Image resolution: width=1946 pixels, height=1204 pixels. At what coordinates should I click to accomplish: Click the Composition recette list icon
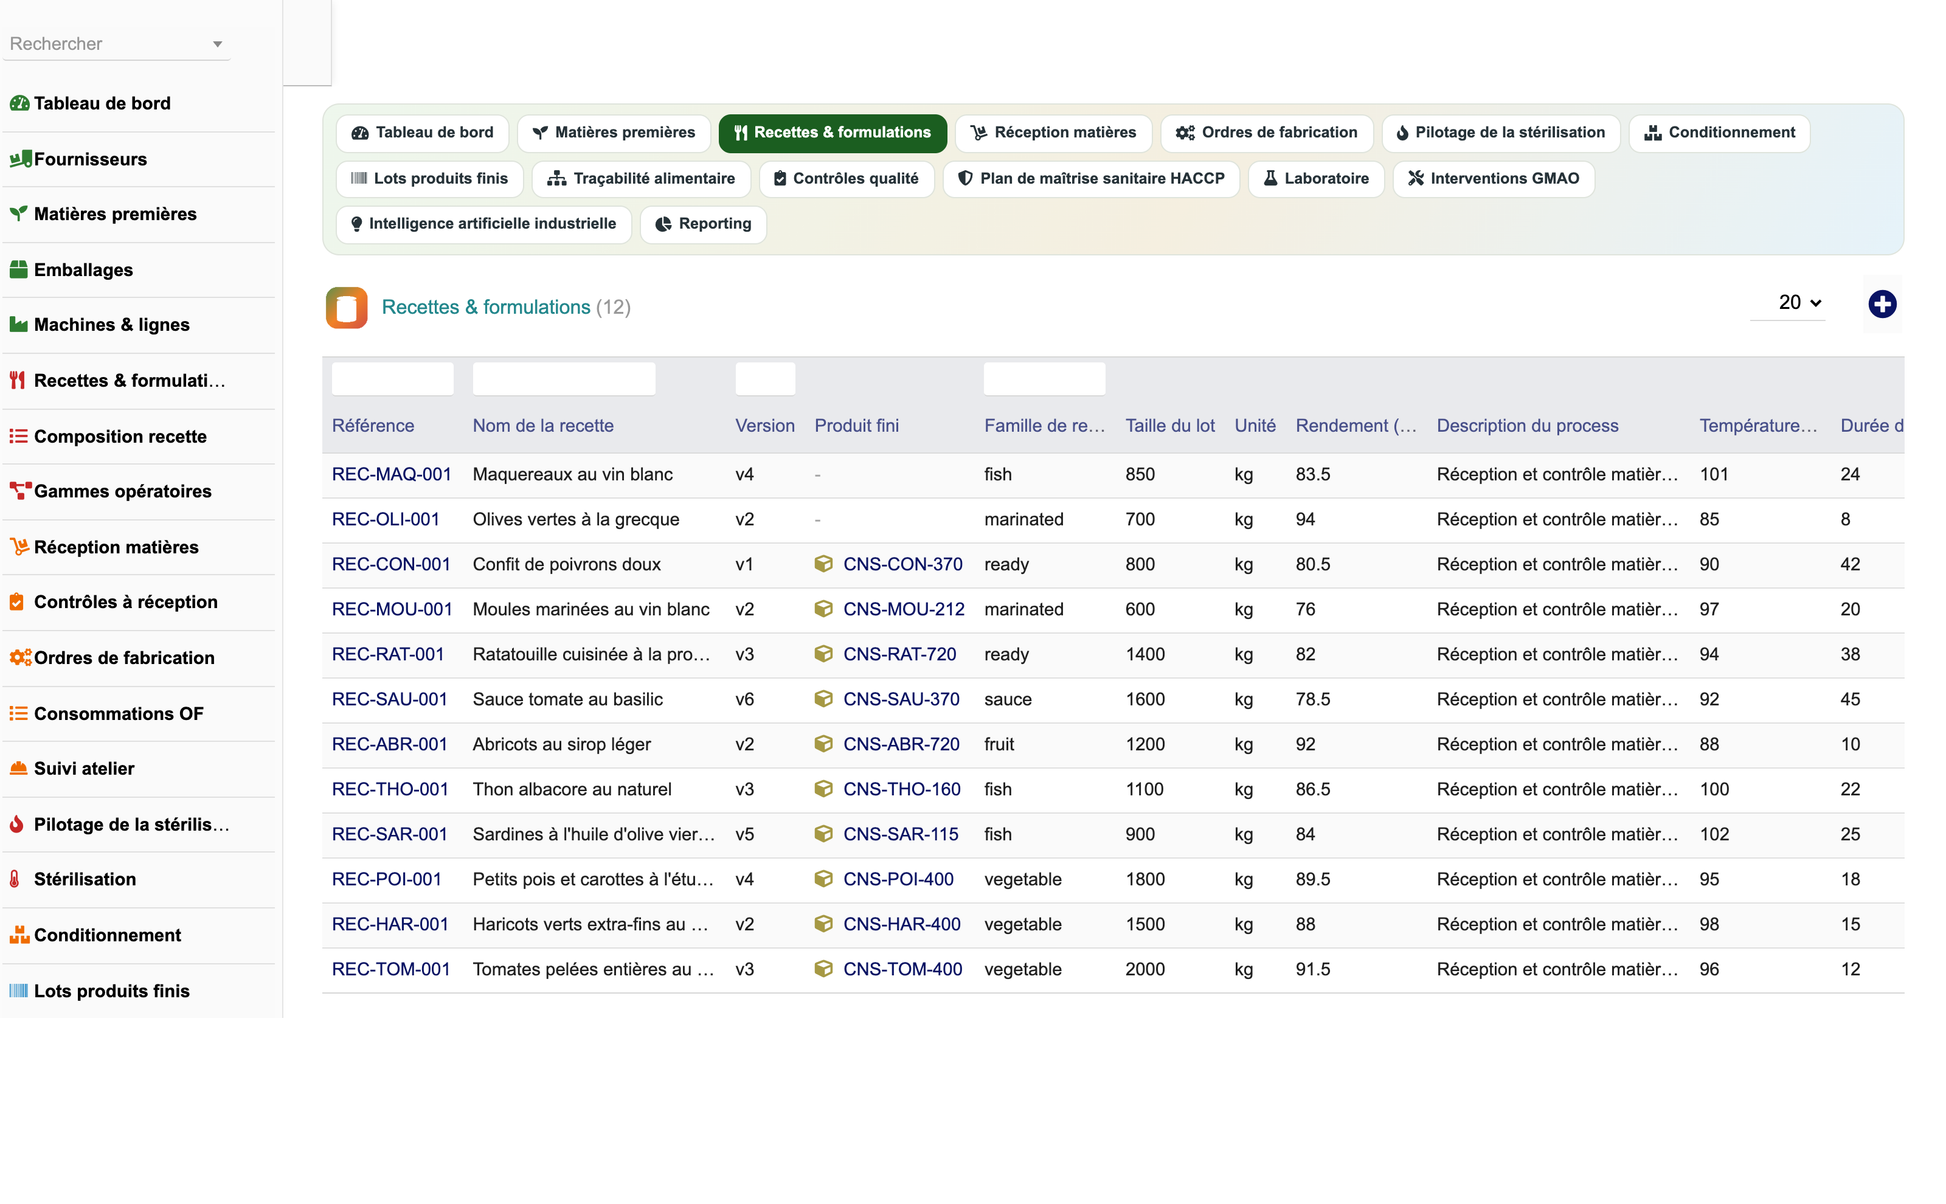point(19,437)
